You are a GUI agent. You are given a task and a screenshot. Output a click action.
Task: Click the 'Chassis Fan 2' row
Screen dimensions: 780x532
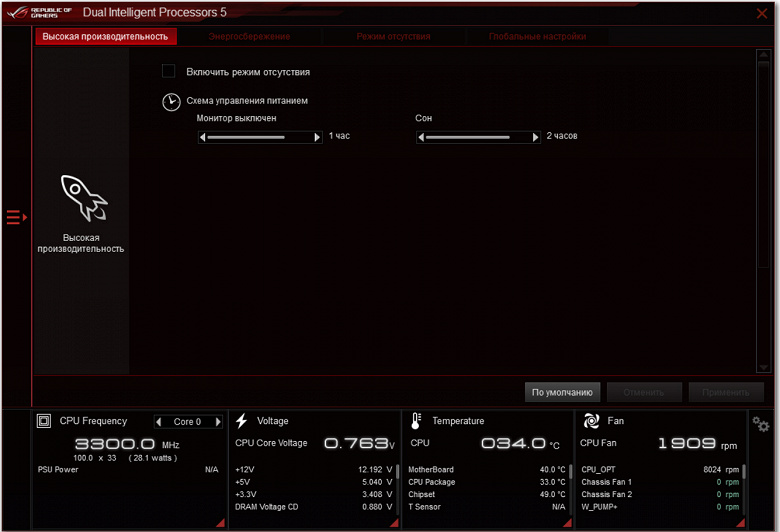[x=660, y=494]
